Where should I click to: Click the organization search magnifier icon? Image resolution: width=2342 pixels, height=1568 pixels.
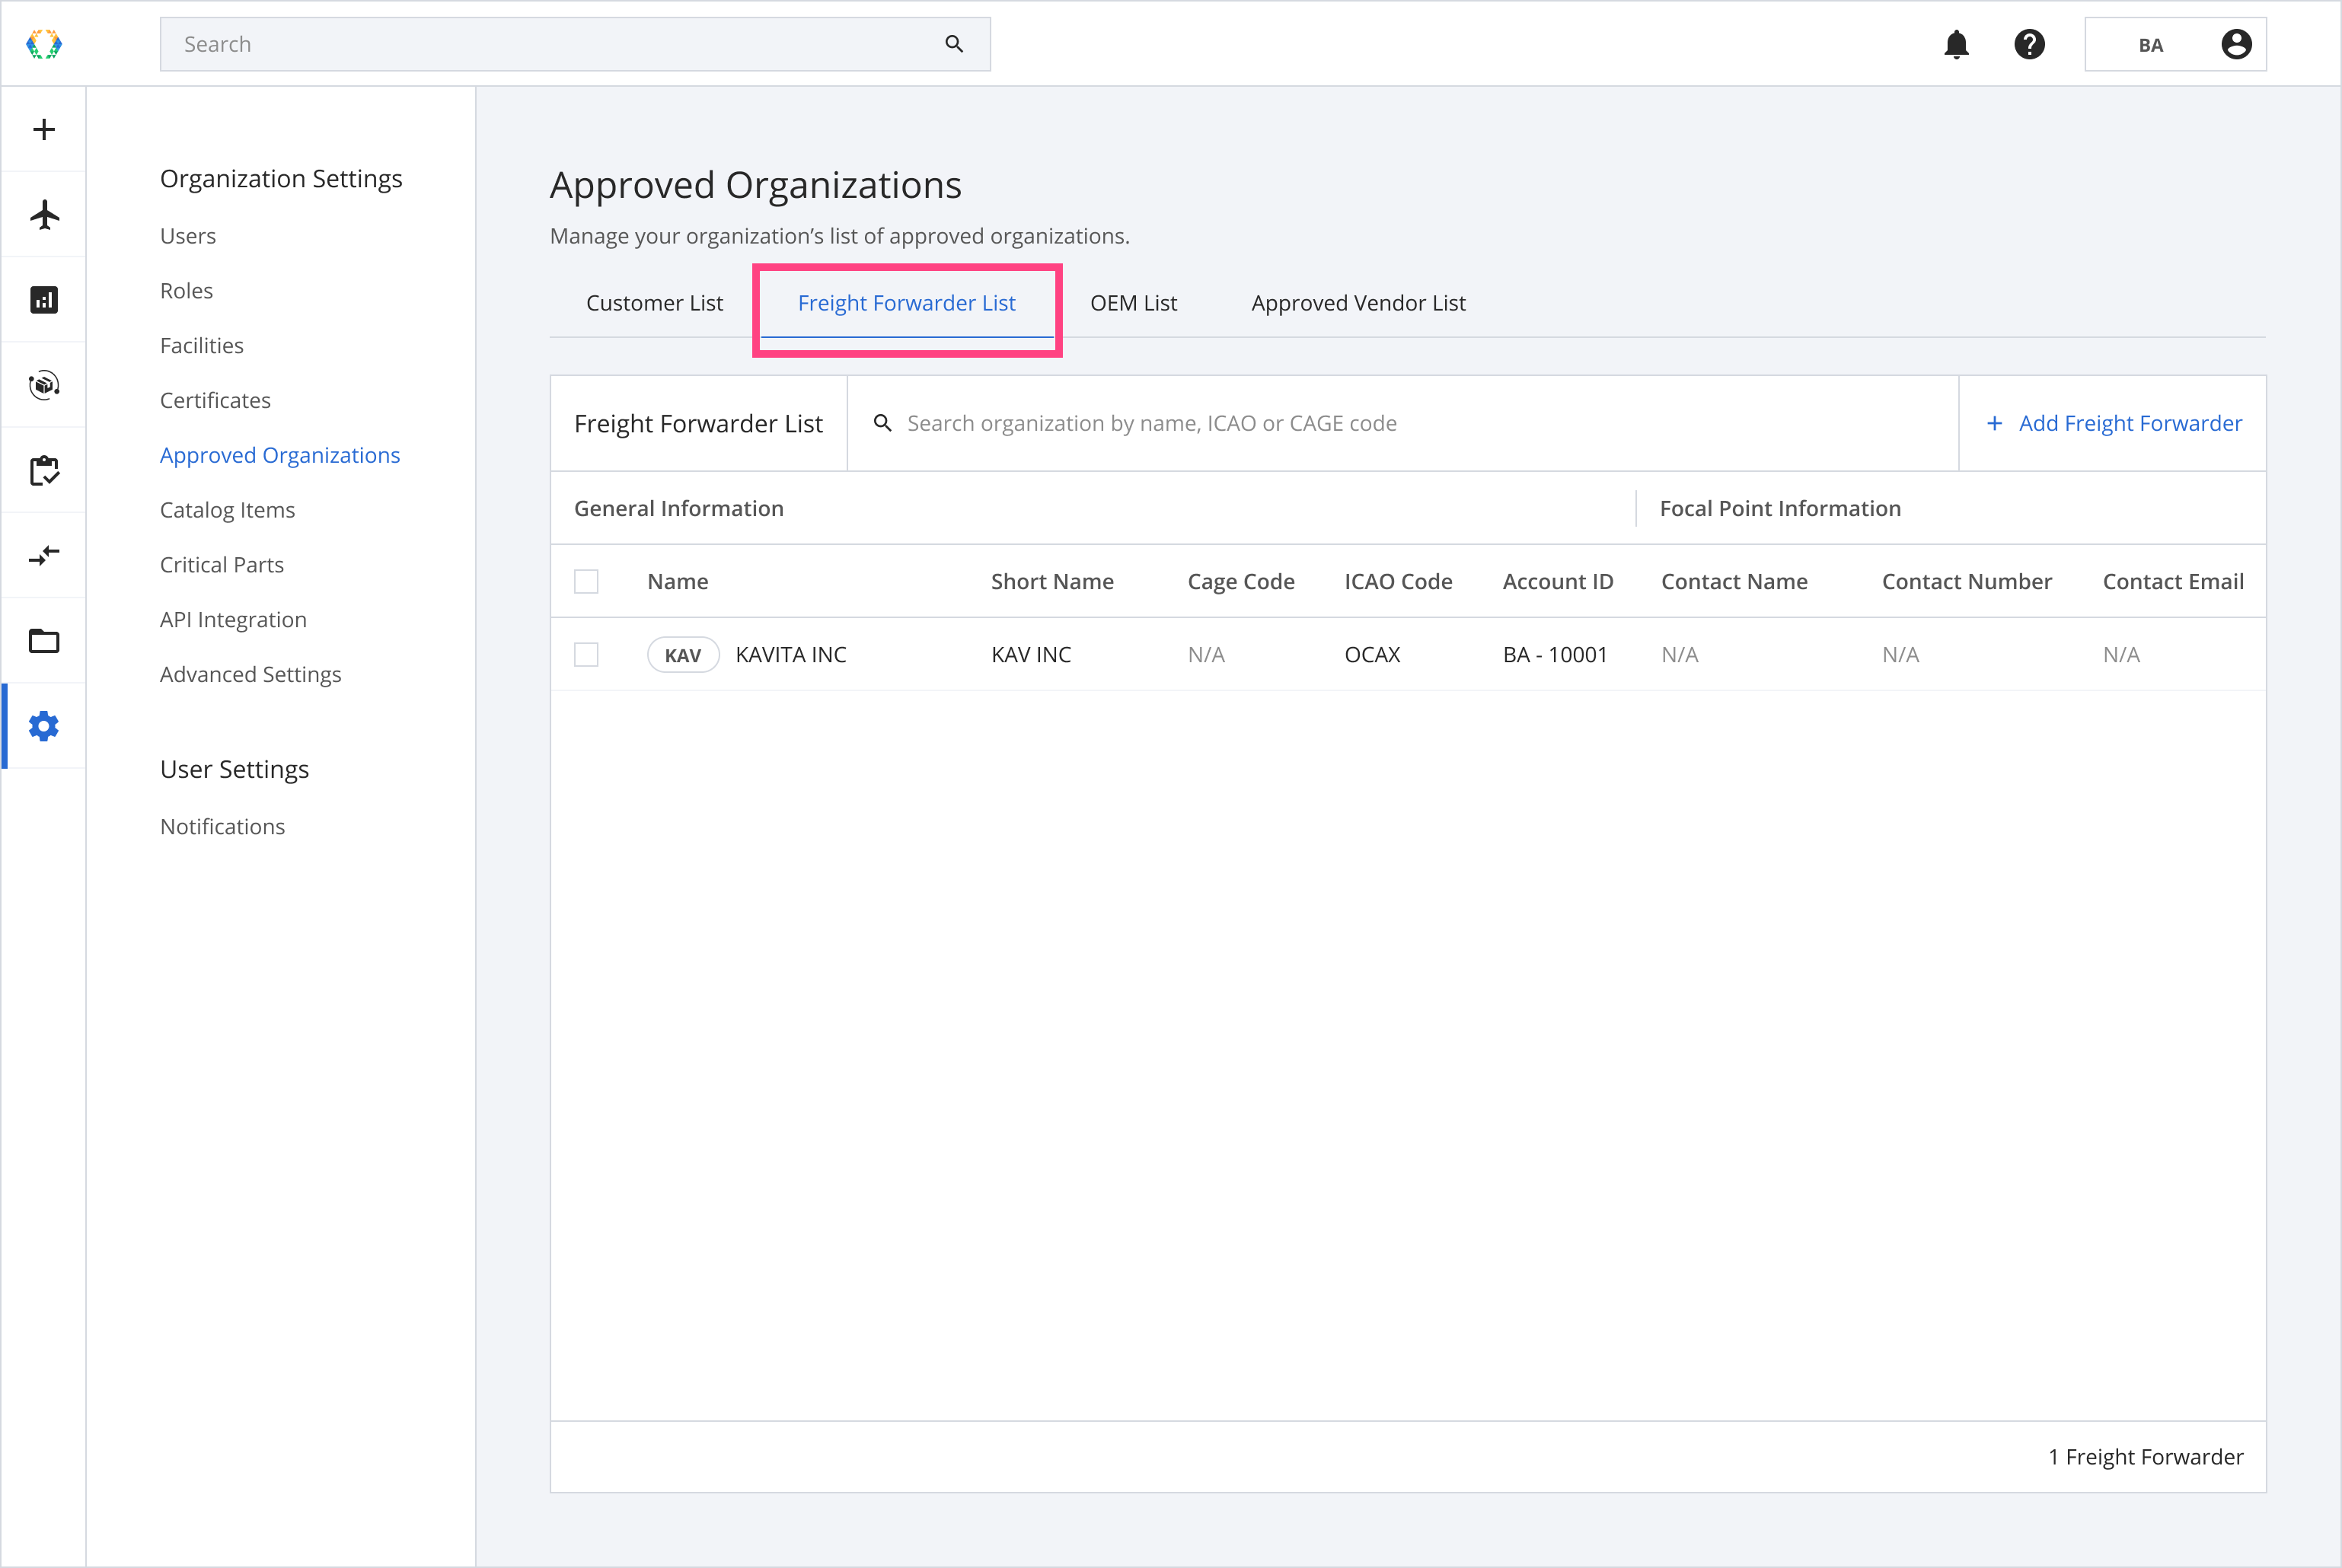[x=882, y=423]
